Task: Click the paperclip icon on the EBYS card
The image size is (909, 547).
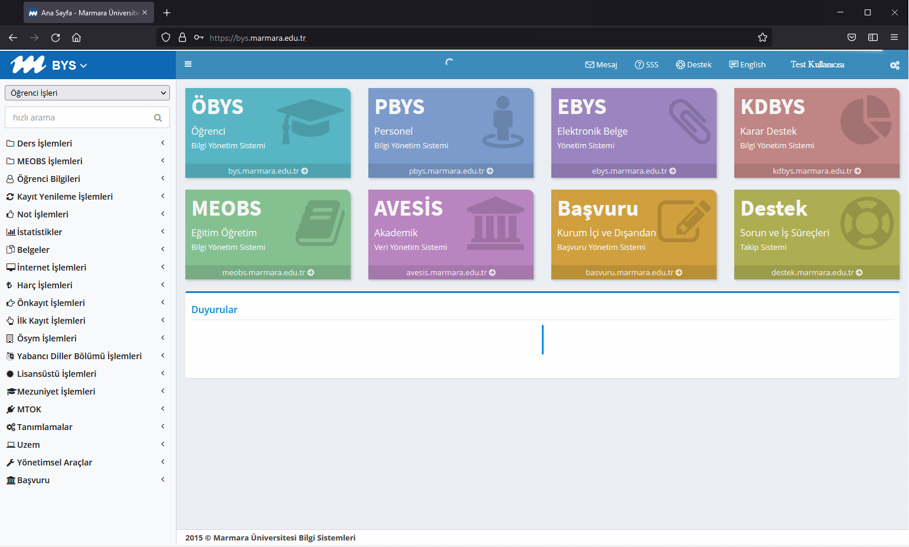Action: (690, 121)
